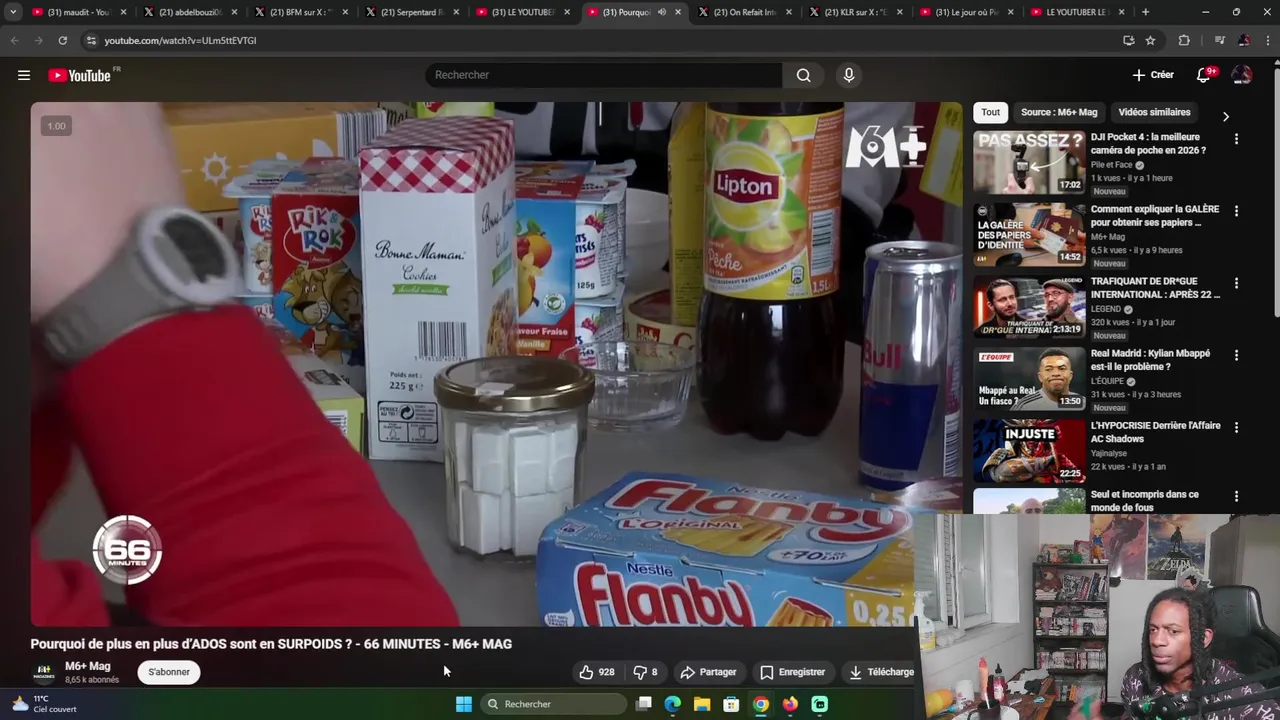Screen dimensions: 1280x720
Task: Click the Chrome address bar URL
Action: [180, 40]
